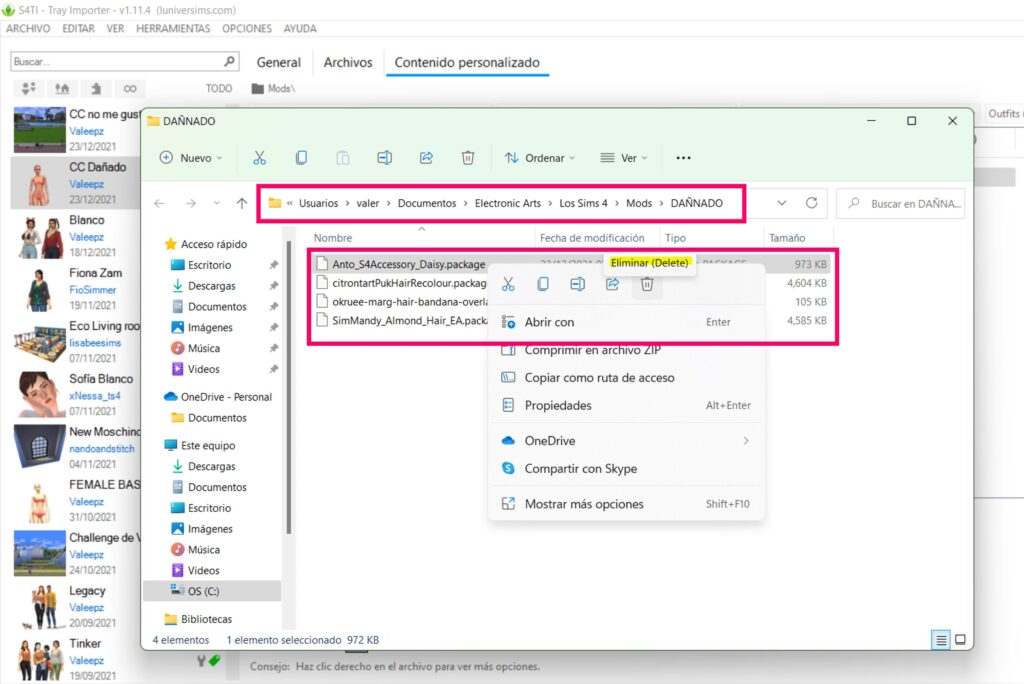Click the lisabeesims creator link
Viewport: 1024px width, 684px height.
[95, 342]
